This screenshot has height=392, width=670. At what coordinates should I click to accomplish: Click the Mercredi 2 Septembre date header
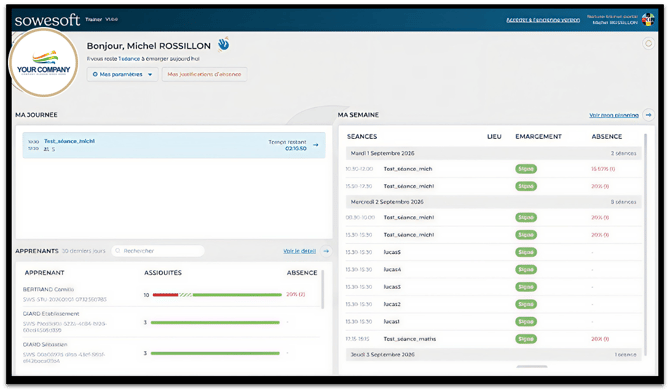click(x=494, y=202)
